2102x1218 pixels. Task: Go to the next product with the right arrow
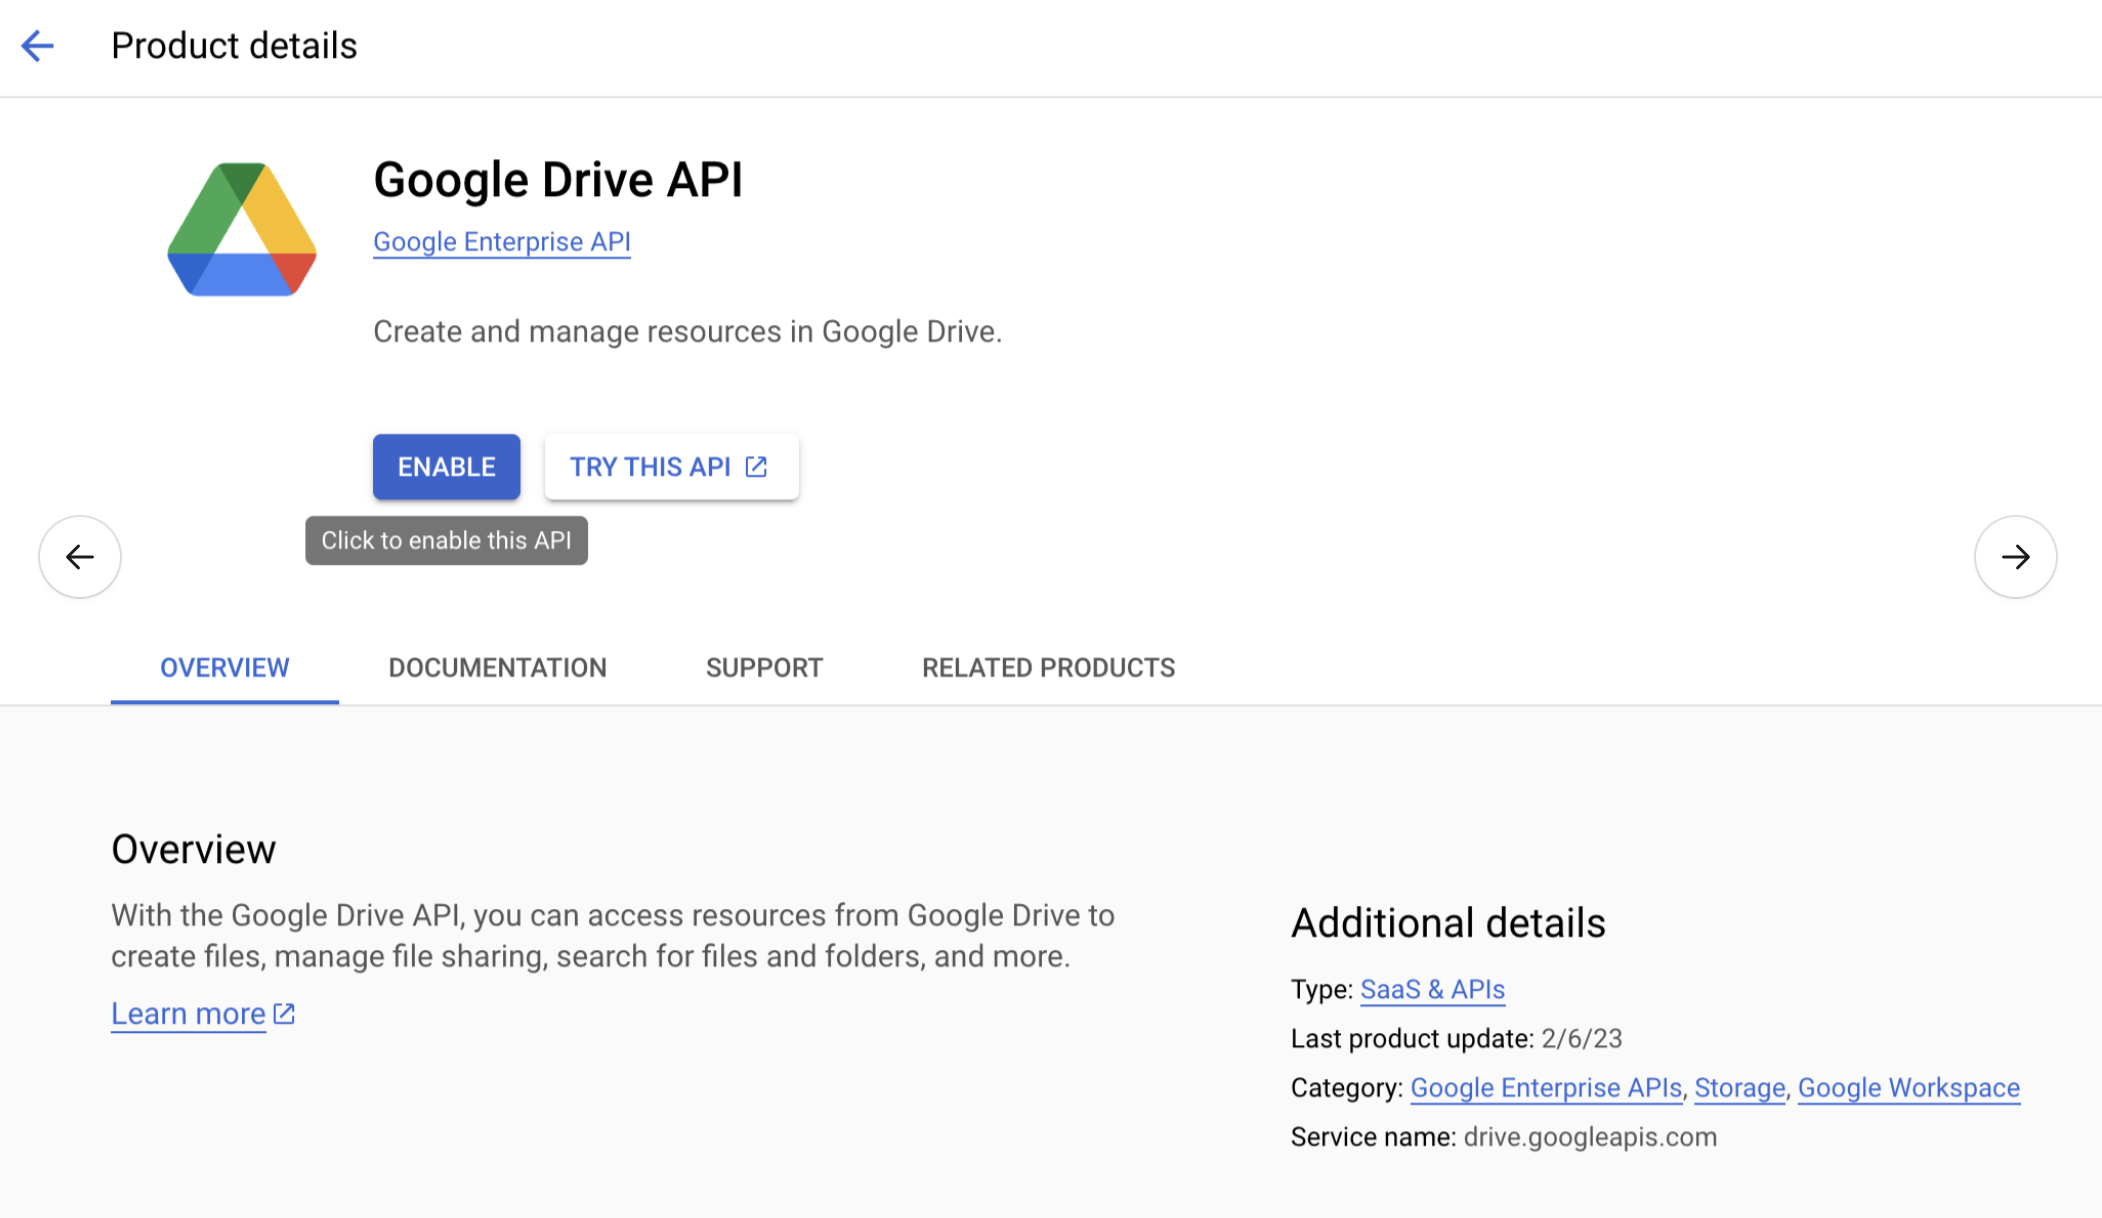(2015, 557)
